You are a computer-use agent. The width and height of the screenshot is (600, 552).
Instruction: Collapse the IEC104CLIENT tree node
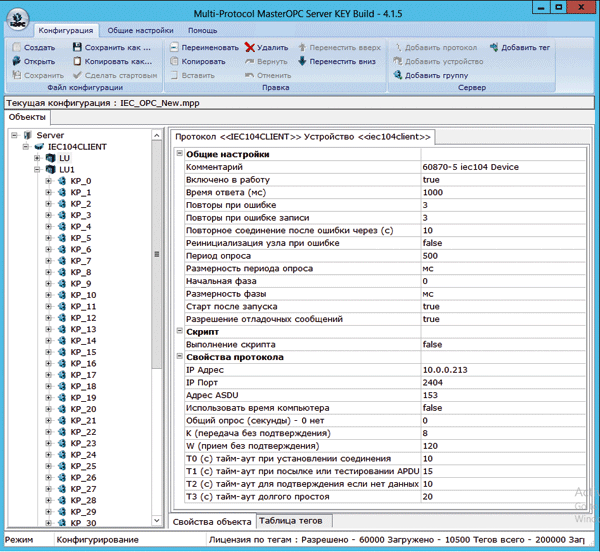(x=26, y=147)
